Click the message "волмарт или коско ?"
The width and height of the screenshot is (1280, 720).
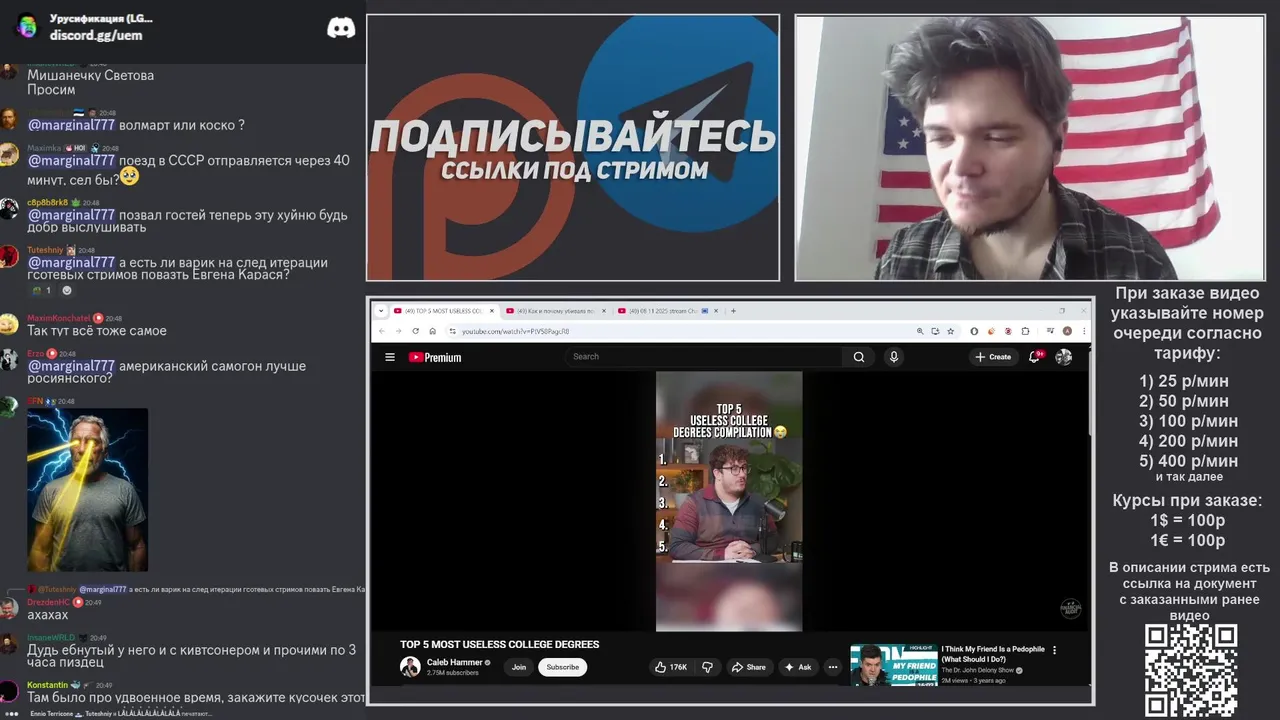coord(182,125)
